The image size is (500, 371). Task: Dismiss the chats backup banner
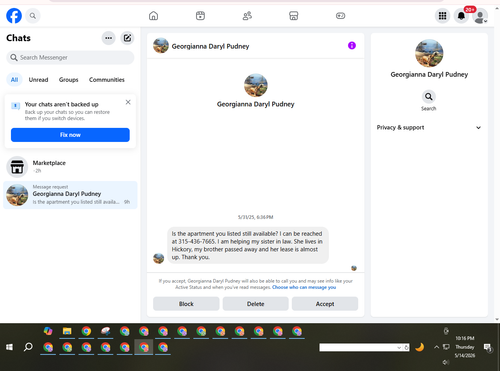(x=128, y=102)
